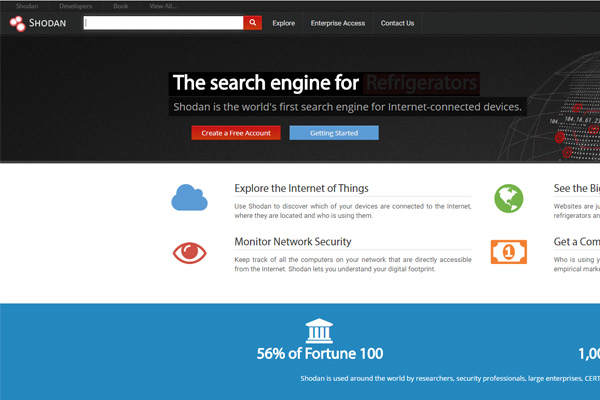600x400 pixels.
Task: Click the blue cloud icon
Action: click(x=189, y=198)
